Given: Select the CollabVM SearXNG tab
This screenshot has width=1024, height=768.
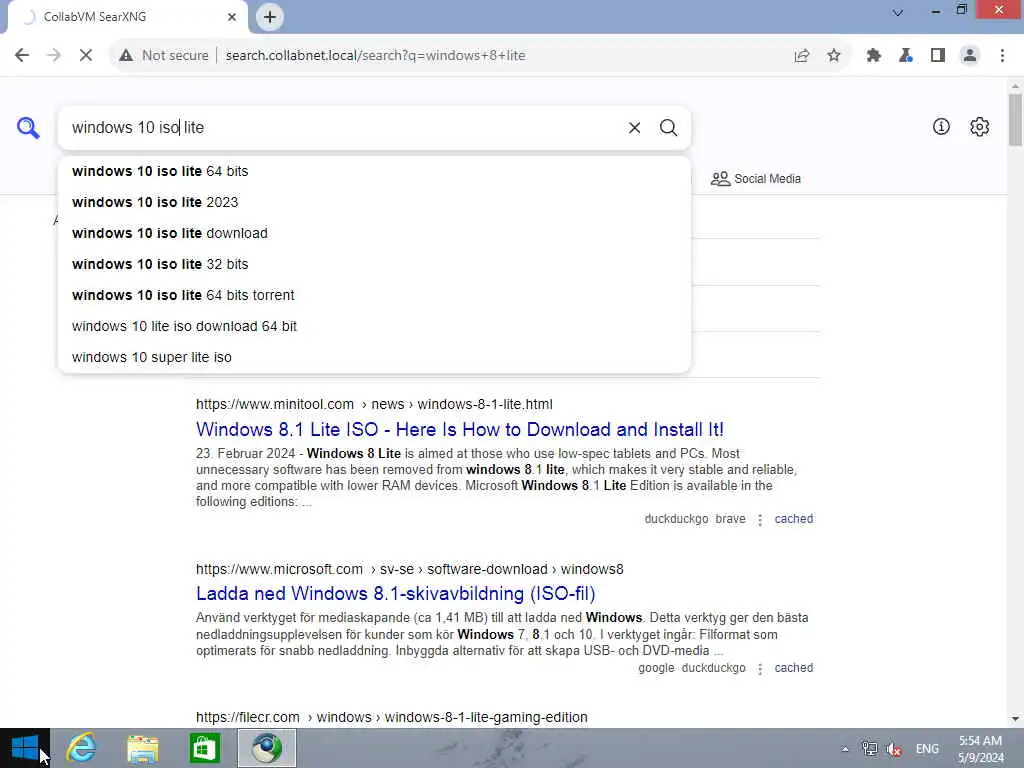Looking at the screenshot, I should pyautogui.click(x=127, y=17).
